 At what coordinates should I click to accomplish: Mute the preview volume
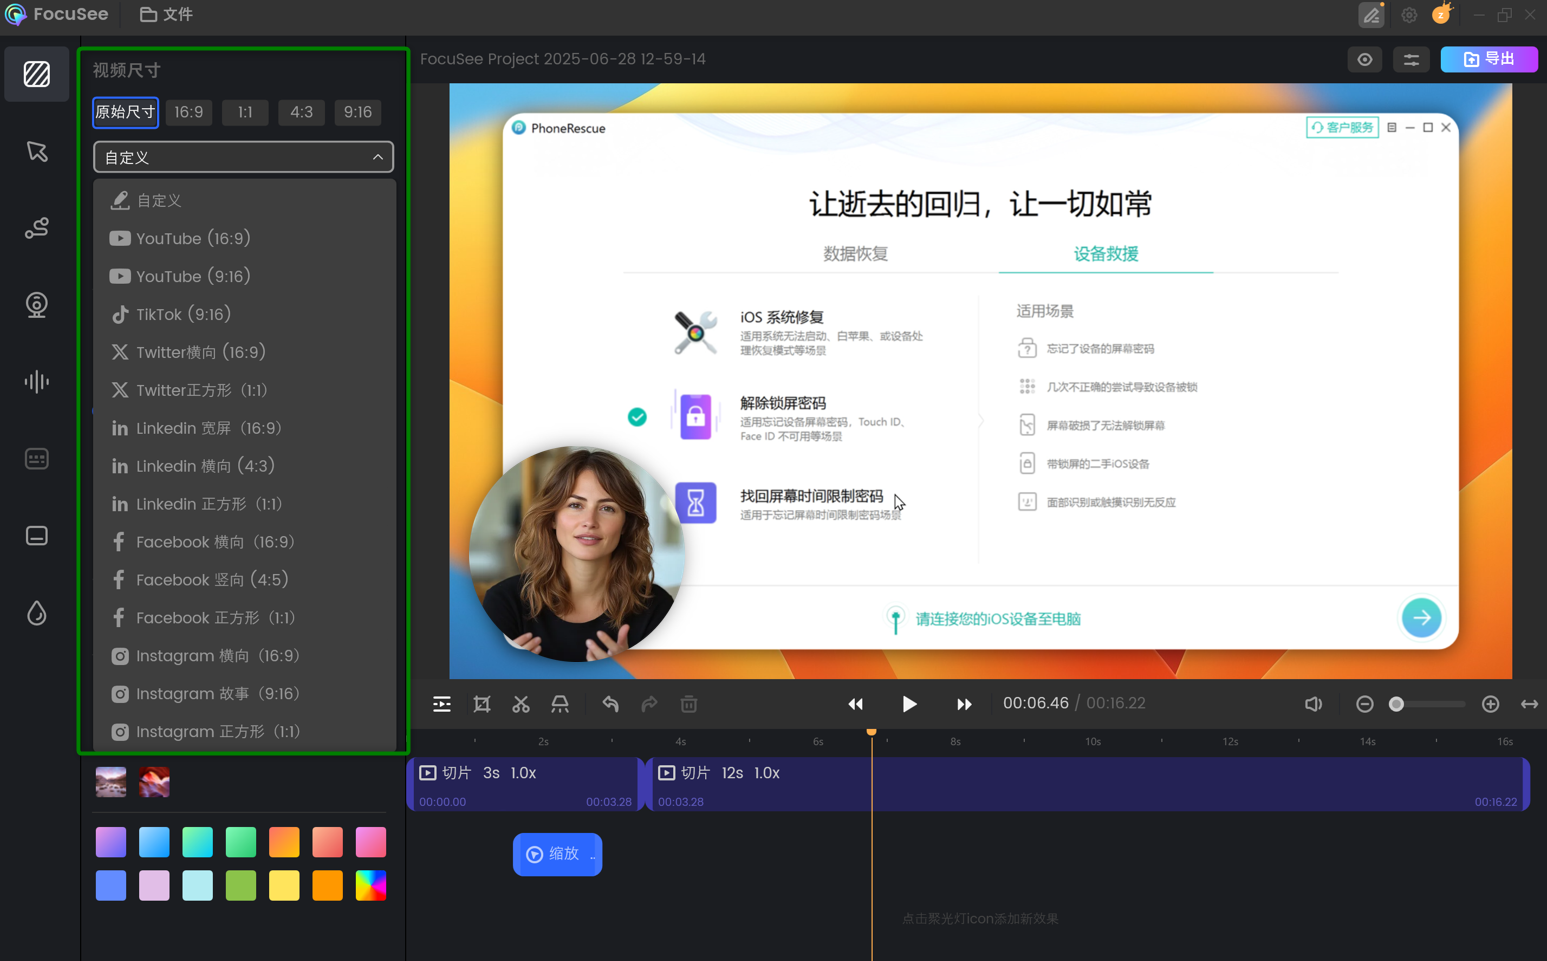(1314, 704)
